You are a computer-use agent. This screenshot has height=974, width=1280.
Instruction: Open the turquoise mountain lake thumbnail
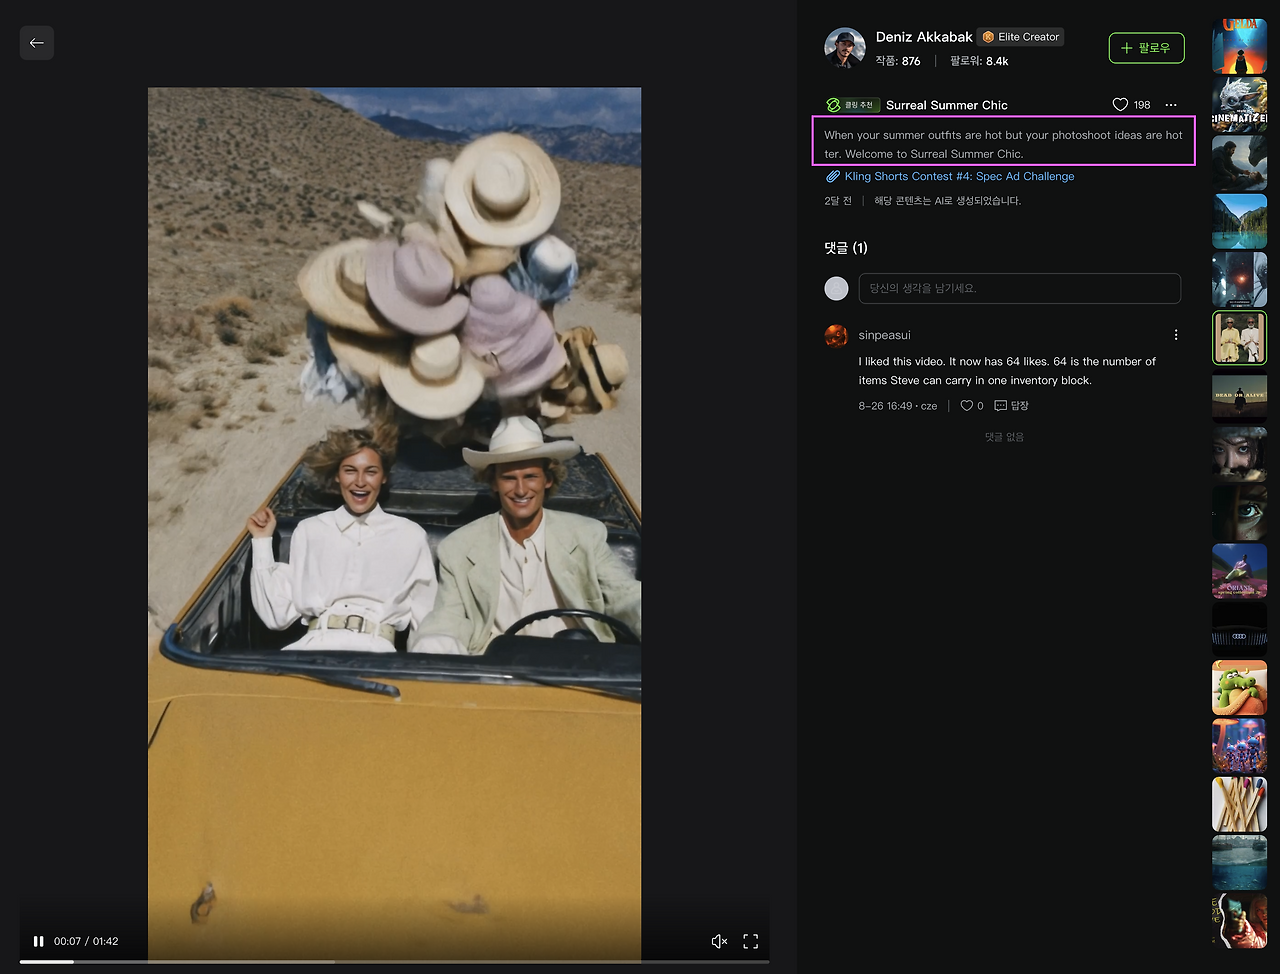pyautogui.click(x=1240, y=221)
